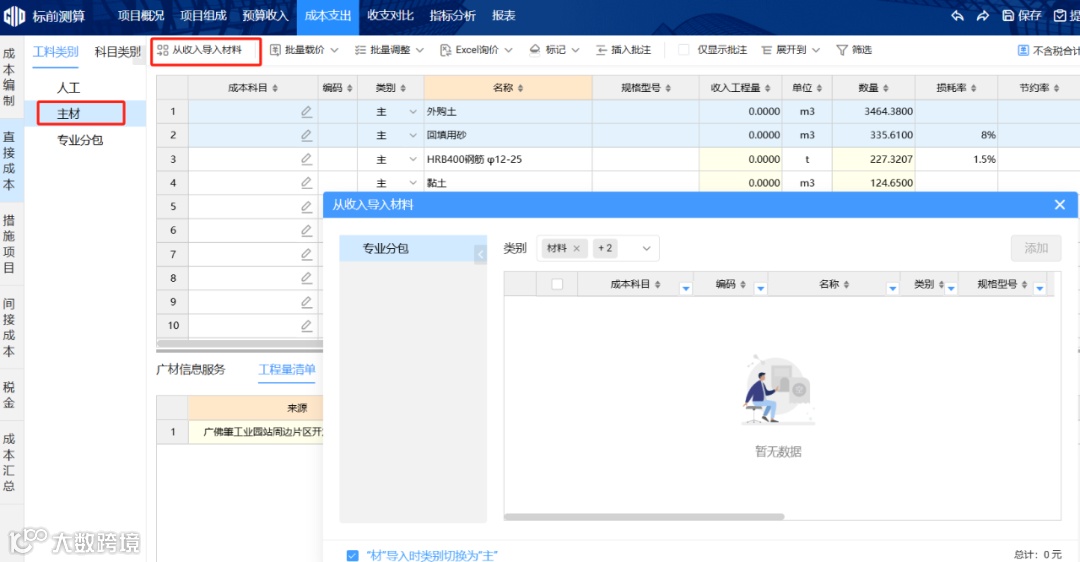Select 主材 in category list

(68, 114)
